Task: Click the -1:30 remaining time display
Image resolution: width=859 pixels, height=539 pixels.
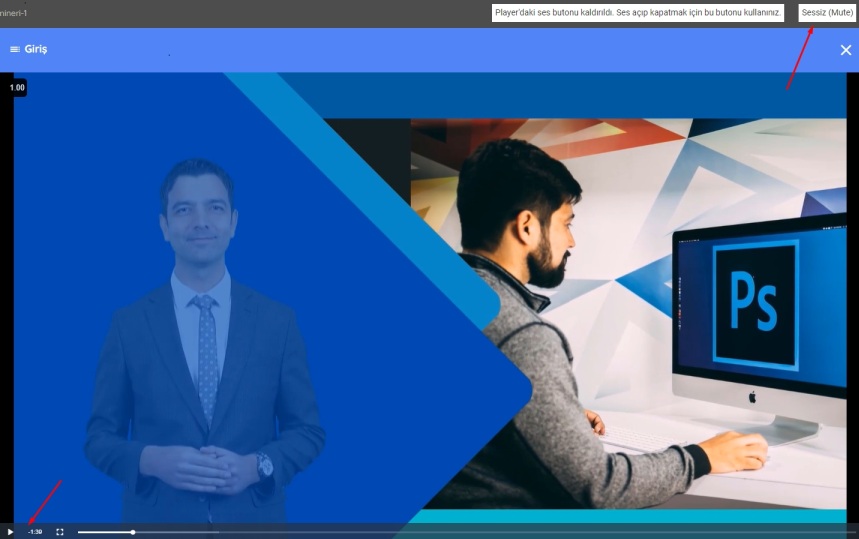Action: 35,532
